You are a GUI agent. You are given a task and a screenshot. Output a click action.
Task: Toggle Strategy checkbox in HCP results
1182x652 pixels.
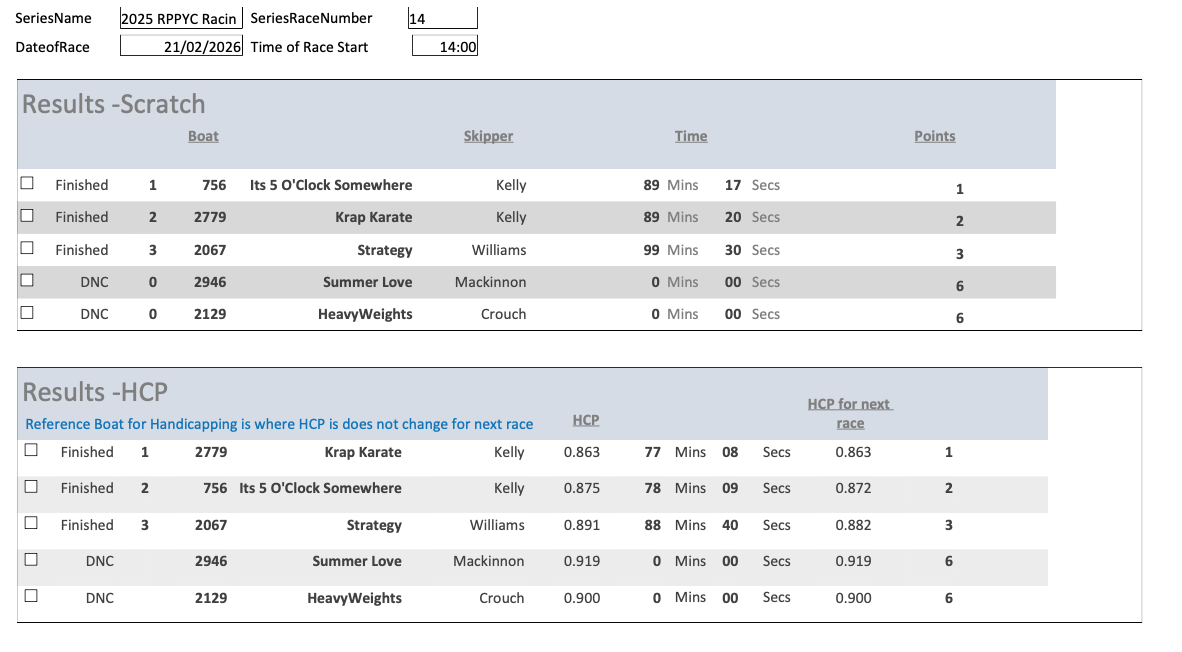point(31,524)
